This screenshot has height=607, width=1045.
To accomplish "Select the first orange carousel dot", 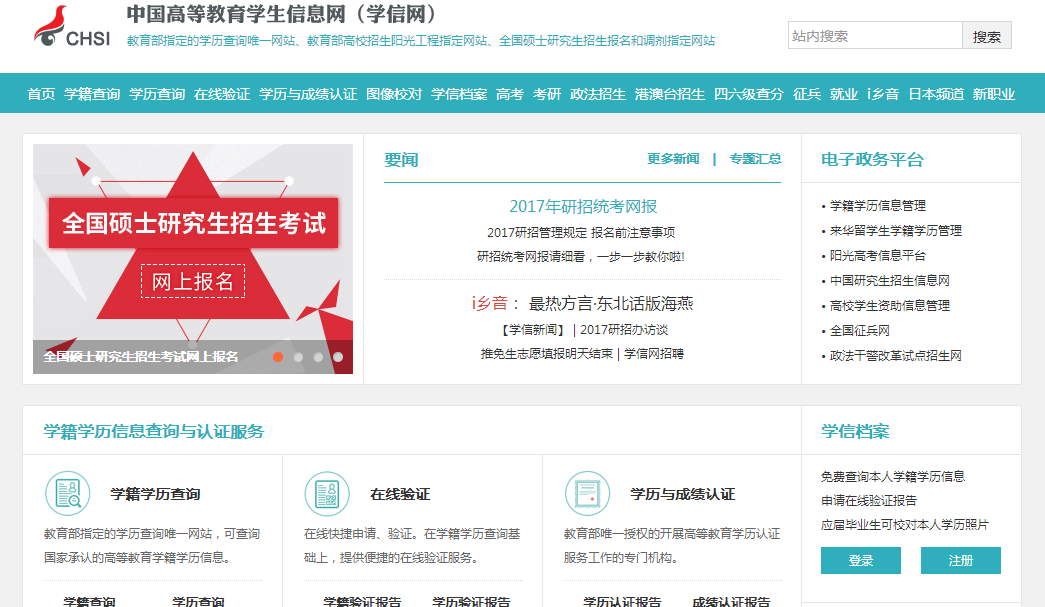I will (278, 357).
